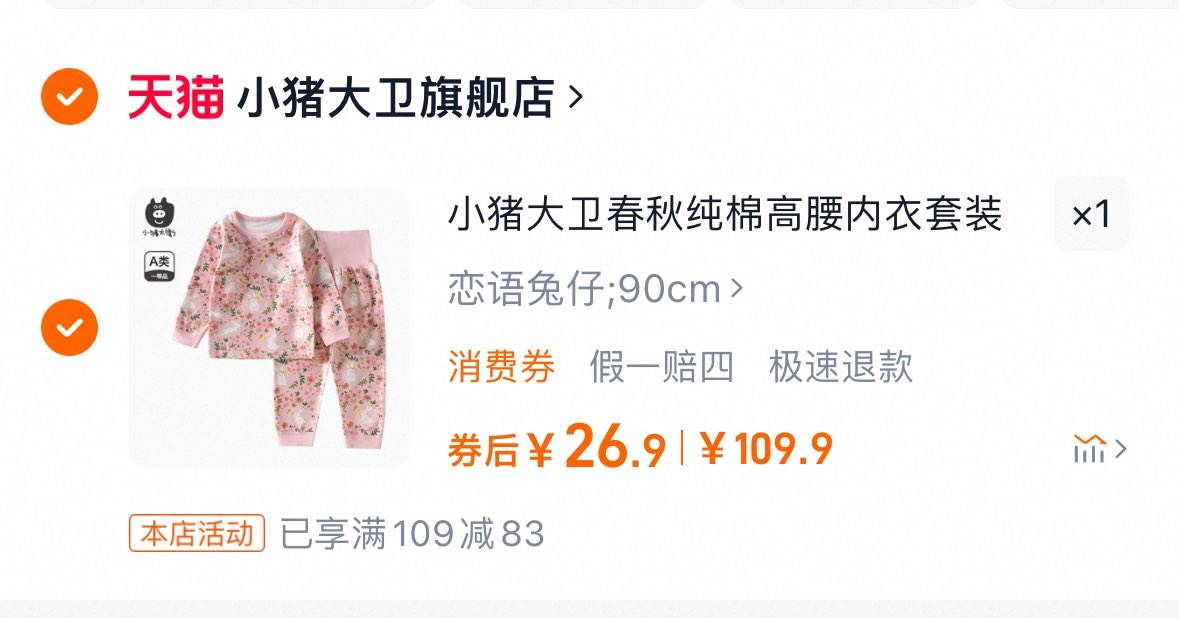Uncheck the 小猪大卫旗舰店 store checkbox
The image size is (1179, 618).
pyautogui.click(x=69, y=96)
